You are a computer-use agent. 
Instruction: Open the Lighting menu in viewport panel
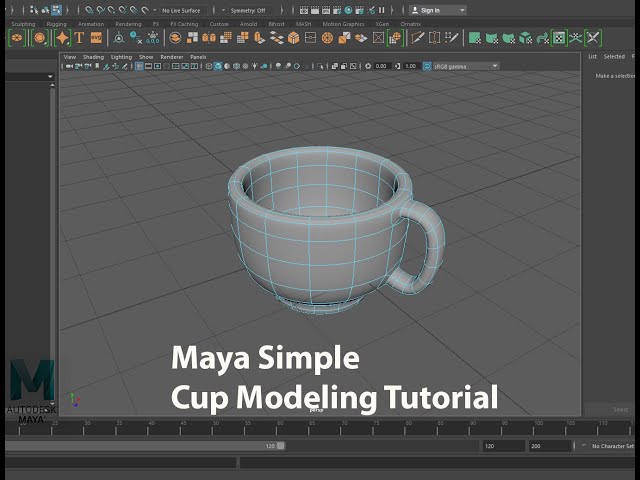coord(121,57)
